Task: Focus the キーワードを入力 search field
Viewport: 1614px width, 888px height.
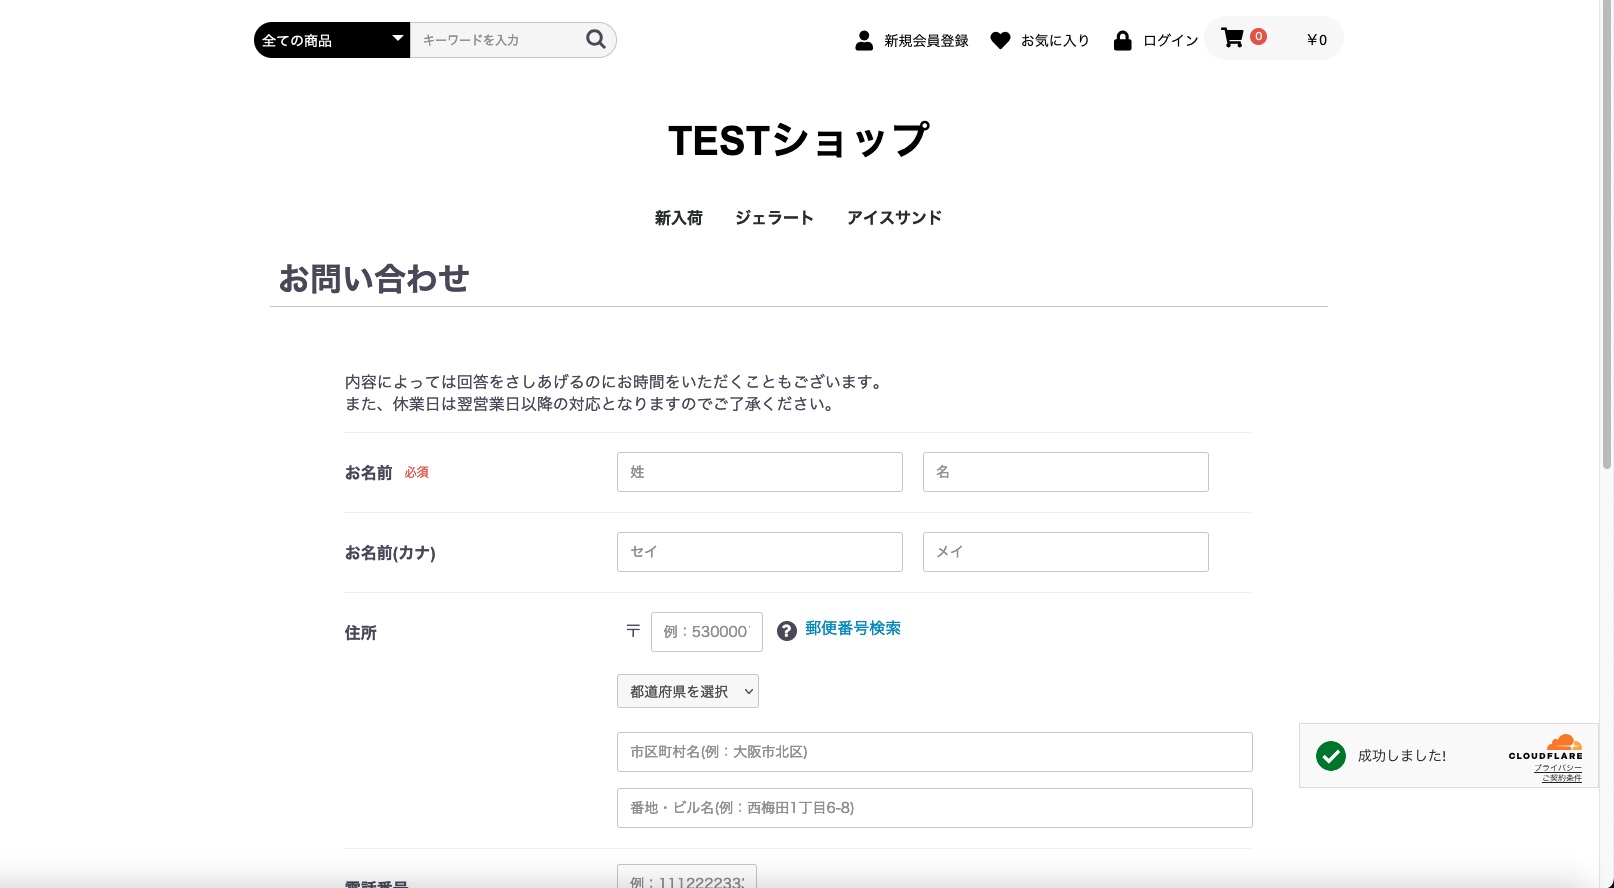Action: point(497,40)
